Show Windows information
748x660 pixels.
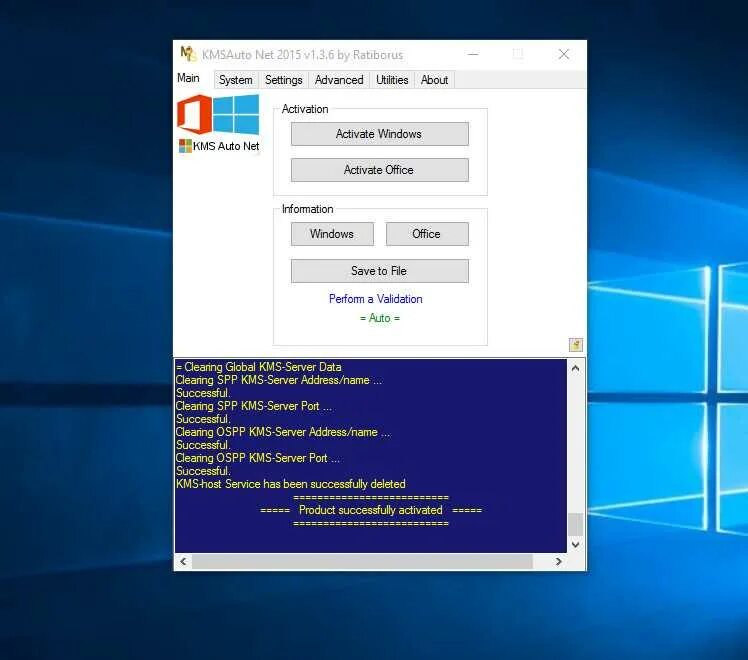332,234
